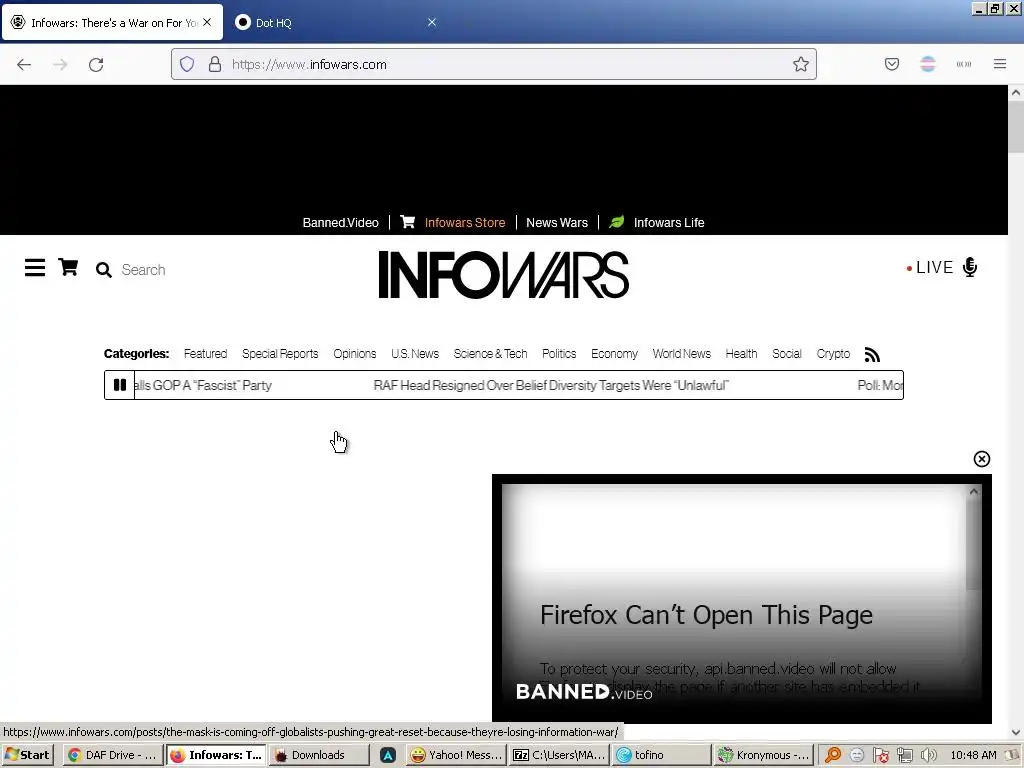Open the C:\Users 7-Zip taskbar item
This screenshot has width=1024, height=768.
558,755
